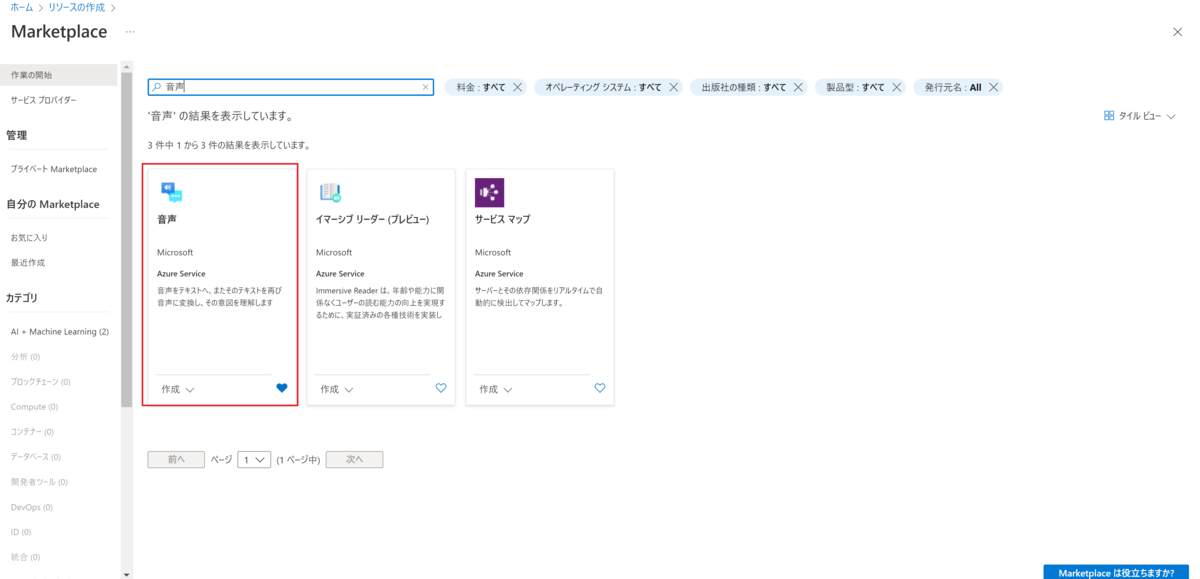Open the イマーシブ リーダー (プレビュー) card title
Image resolution: width=1200 pixels, height=579 pixels.
coord(372,219)
